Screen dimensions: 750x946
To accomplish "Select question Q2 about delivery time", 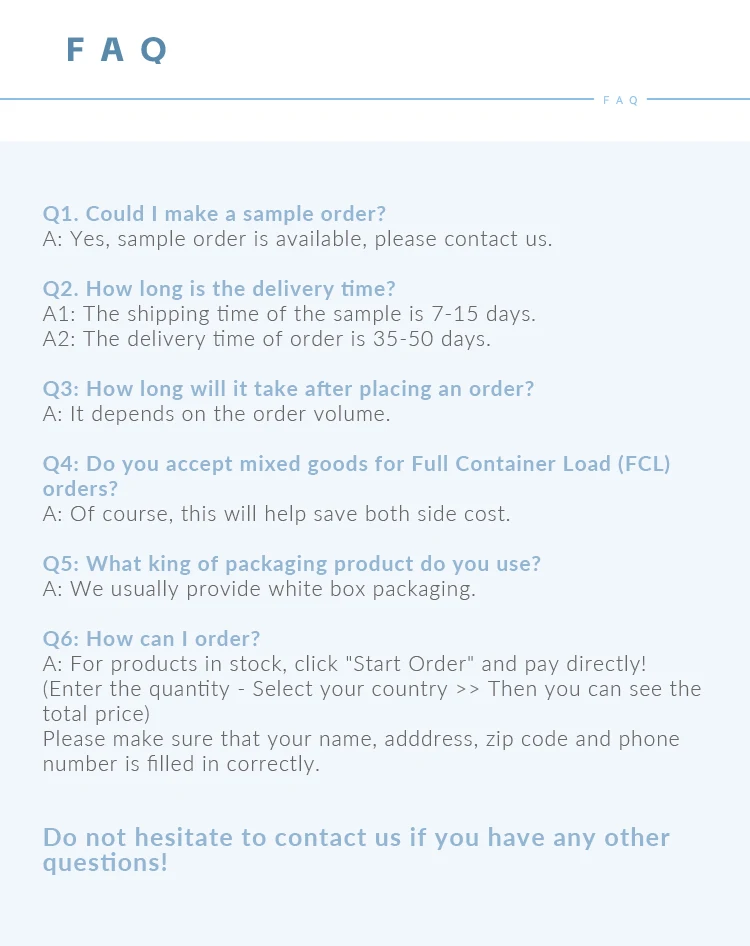I will 219,289.
